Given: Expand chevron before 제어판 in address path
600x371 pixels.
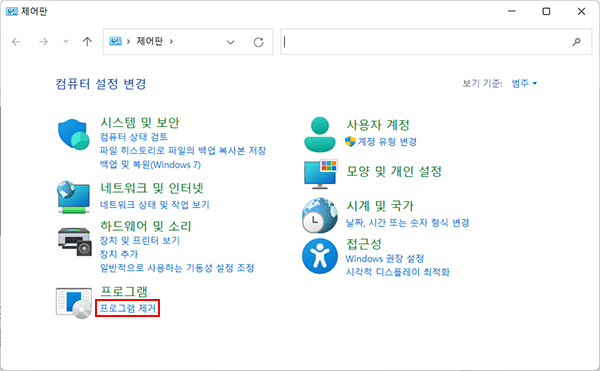Looking at the screenshot, I should click(129, 41).
